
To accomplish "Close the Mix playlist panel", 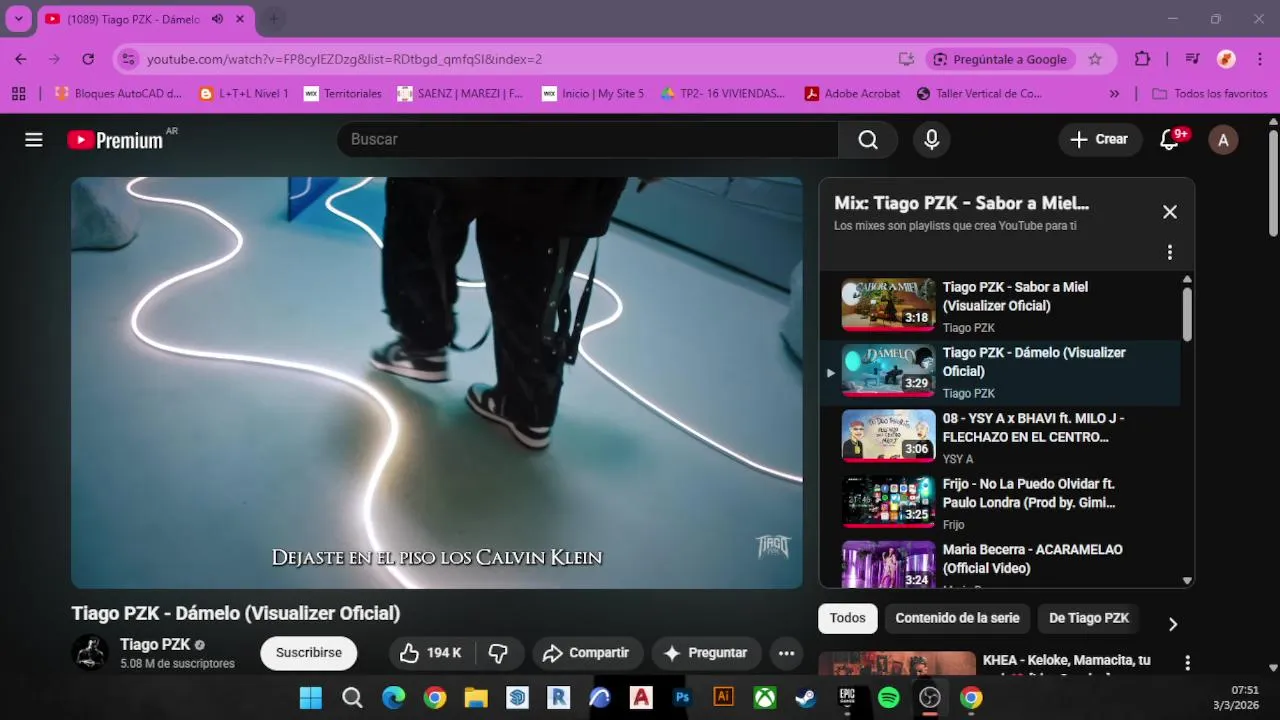I will click(1170, 212).
